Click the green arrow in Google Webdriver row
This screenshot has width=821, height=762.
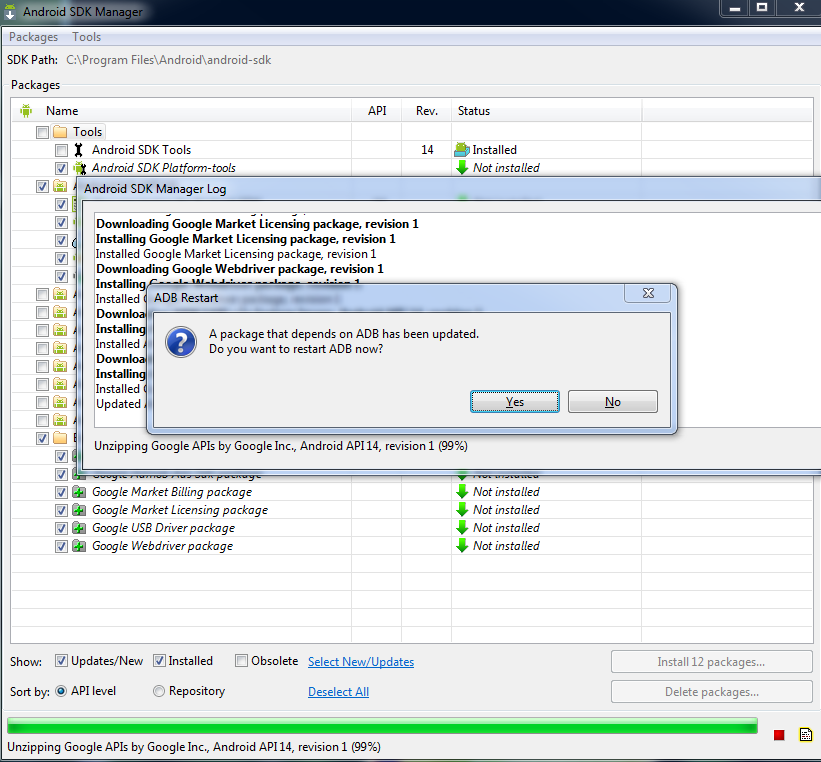tap(462, 546)
